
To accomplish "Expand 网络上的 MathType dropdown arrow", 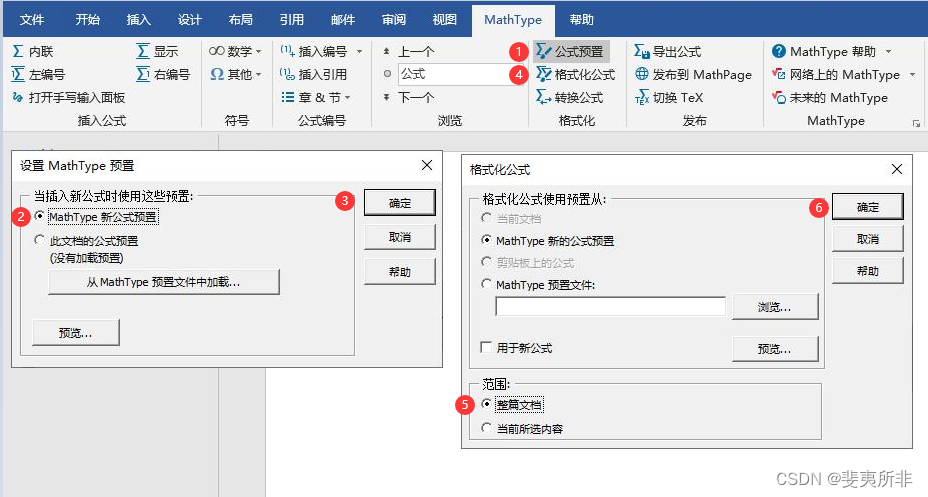I will pos(912,75).
